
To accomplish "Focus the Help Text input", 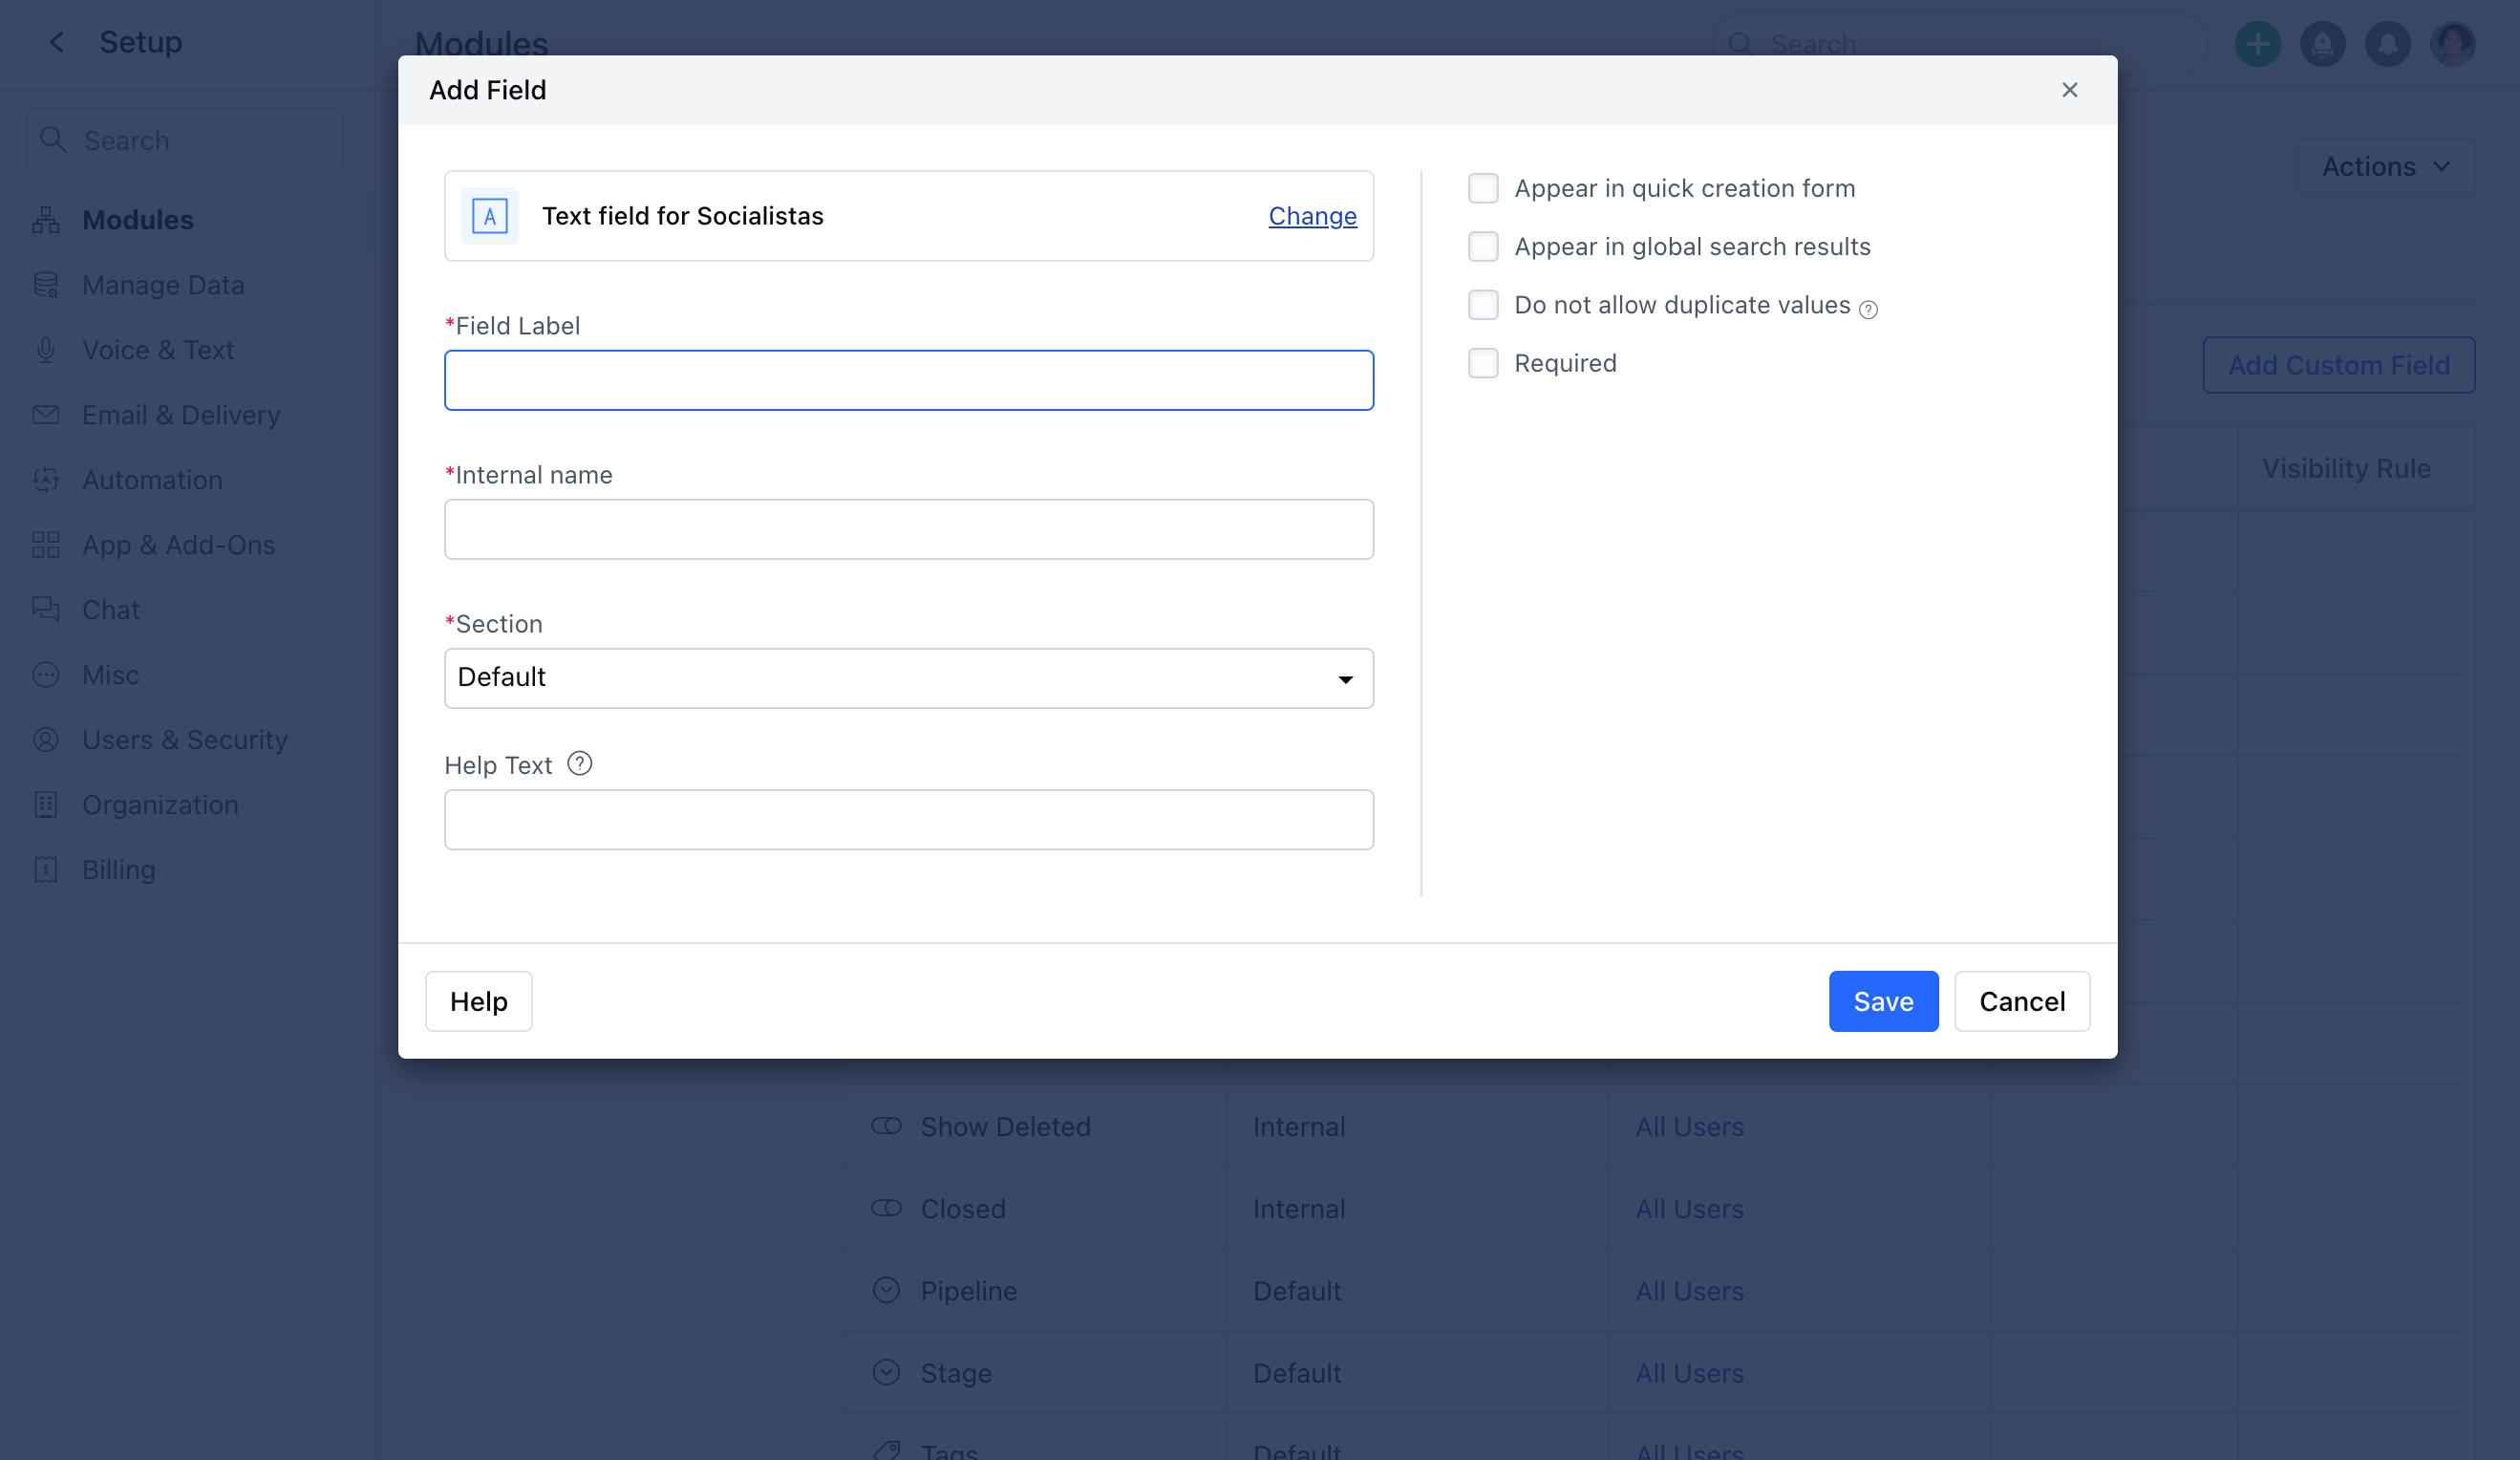I will click(909, 820).
